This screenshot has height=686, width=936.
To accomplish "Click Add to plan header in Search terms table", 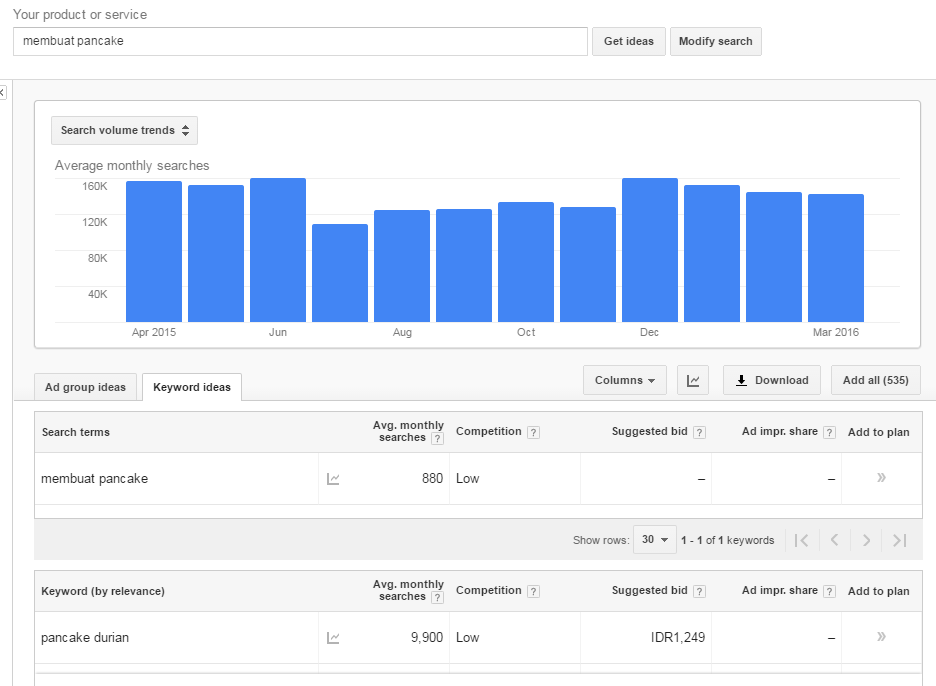I will 879,432.
